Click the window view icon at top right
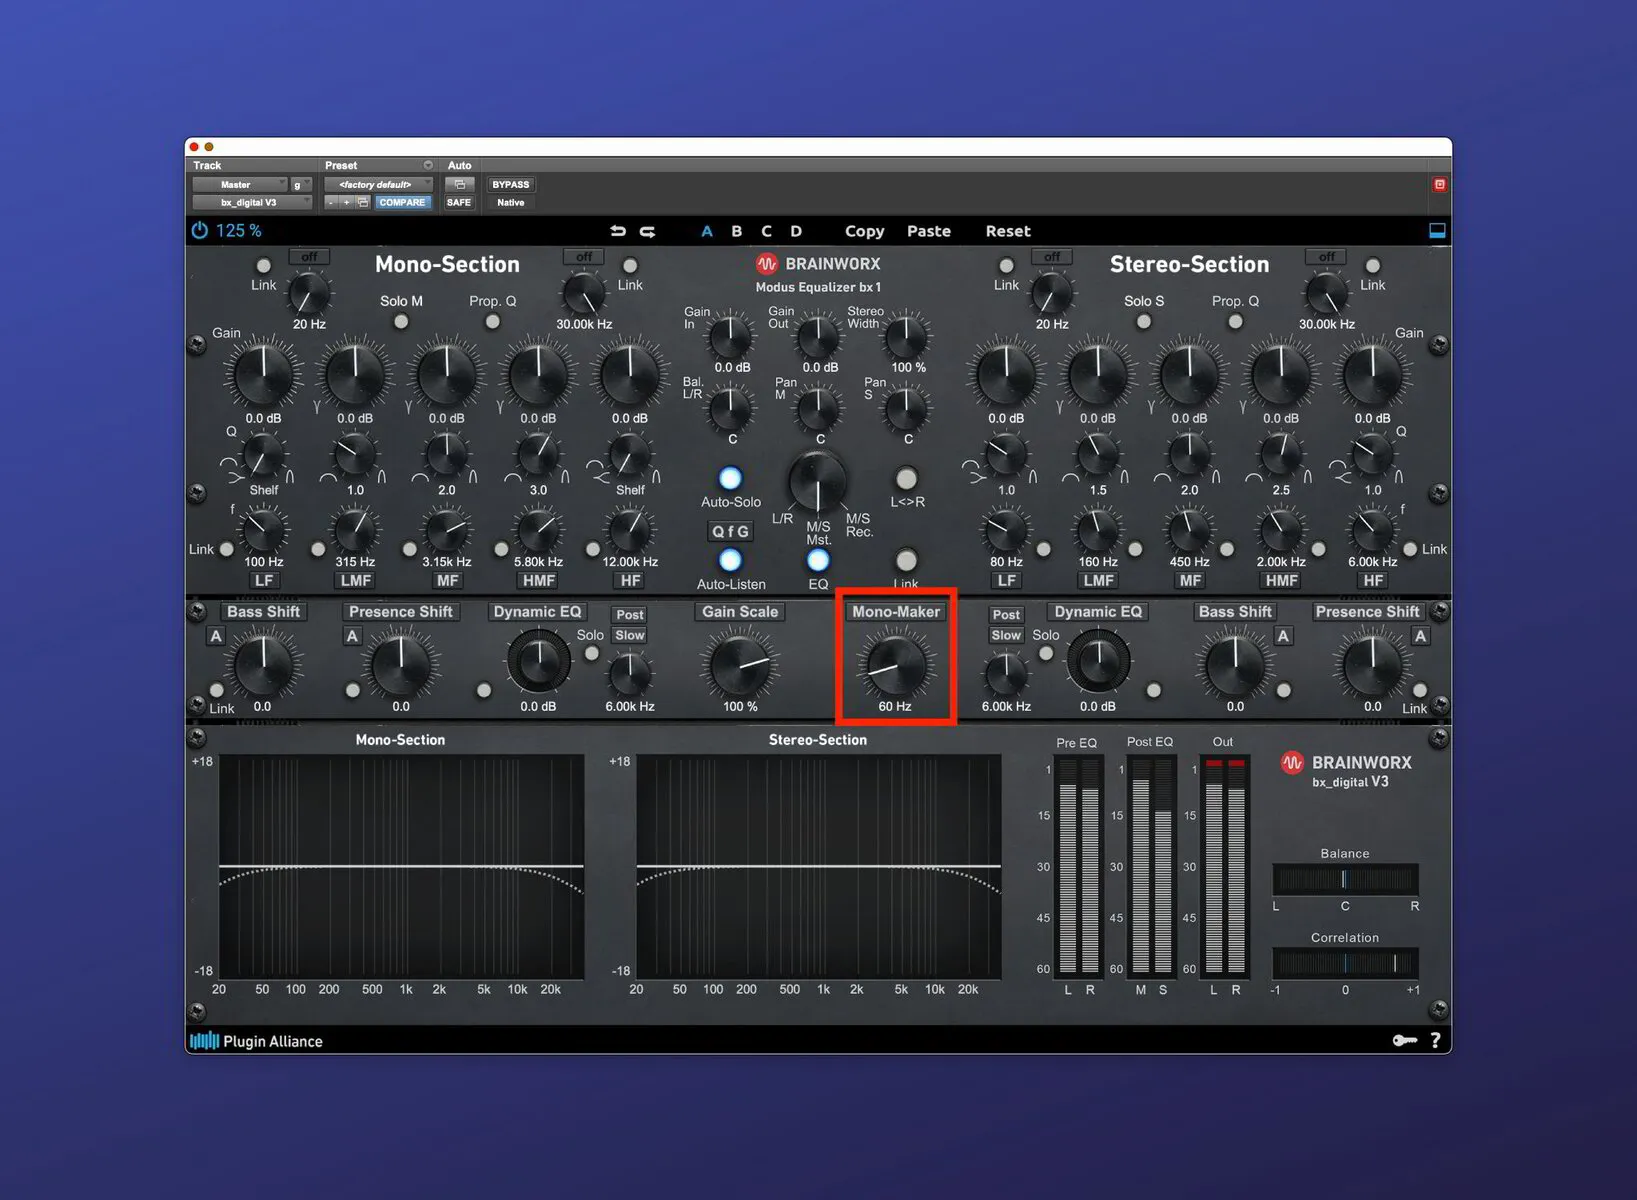The height and width of the screenshot is (1200, 1637). (x=1437, y=229)
